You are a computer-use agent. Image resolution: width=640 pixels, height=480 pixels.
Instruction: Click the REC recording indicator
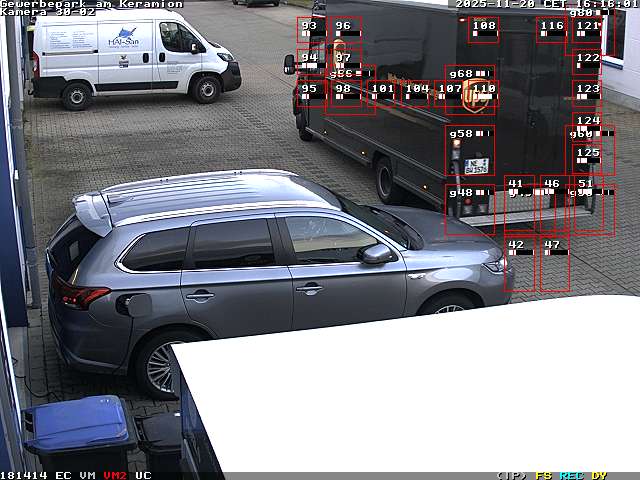[571, 475]
